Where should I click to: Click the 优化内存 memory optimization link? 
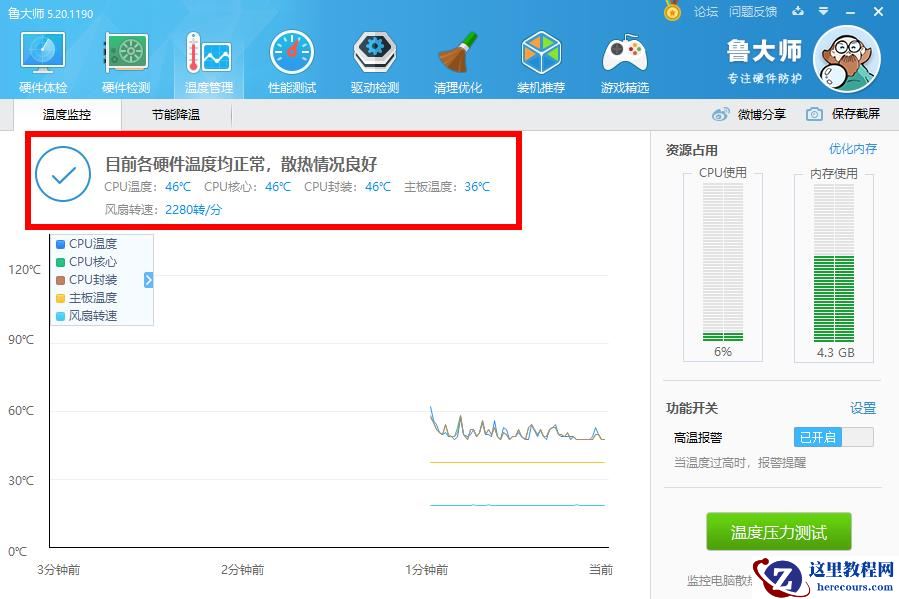855,147
